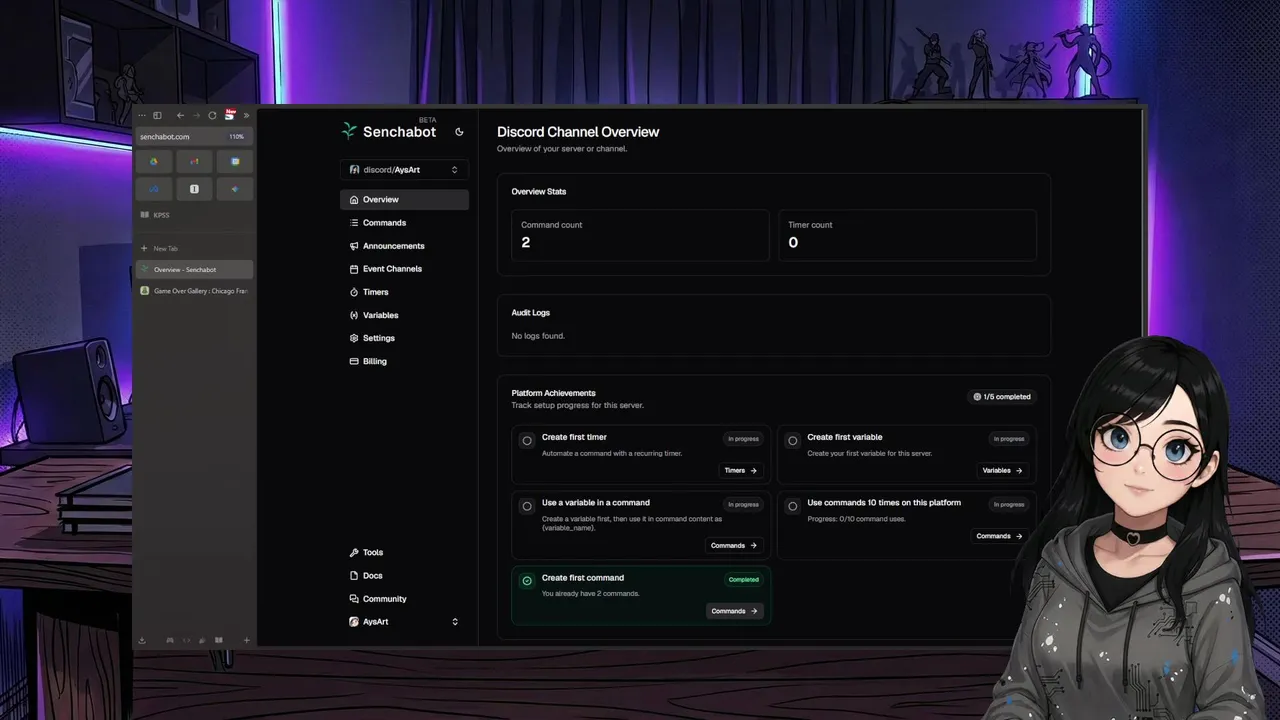Open Timers in the sidebar
The image size is (1280, 720).
tap(404, 292)
